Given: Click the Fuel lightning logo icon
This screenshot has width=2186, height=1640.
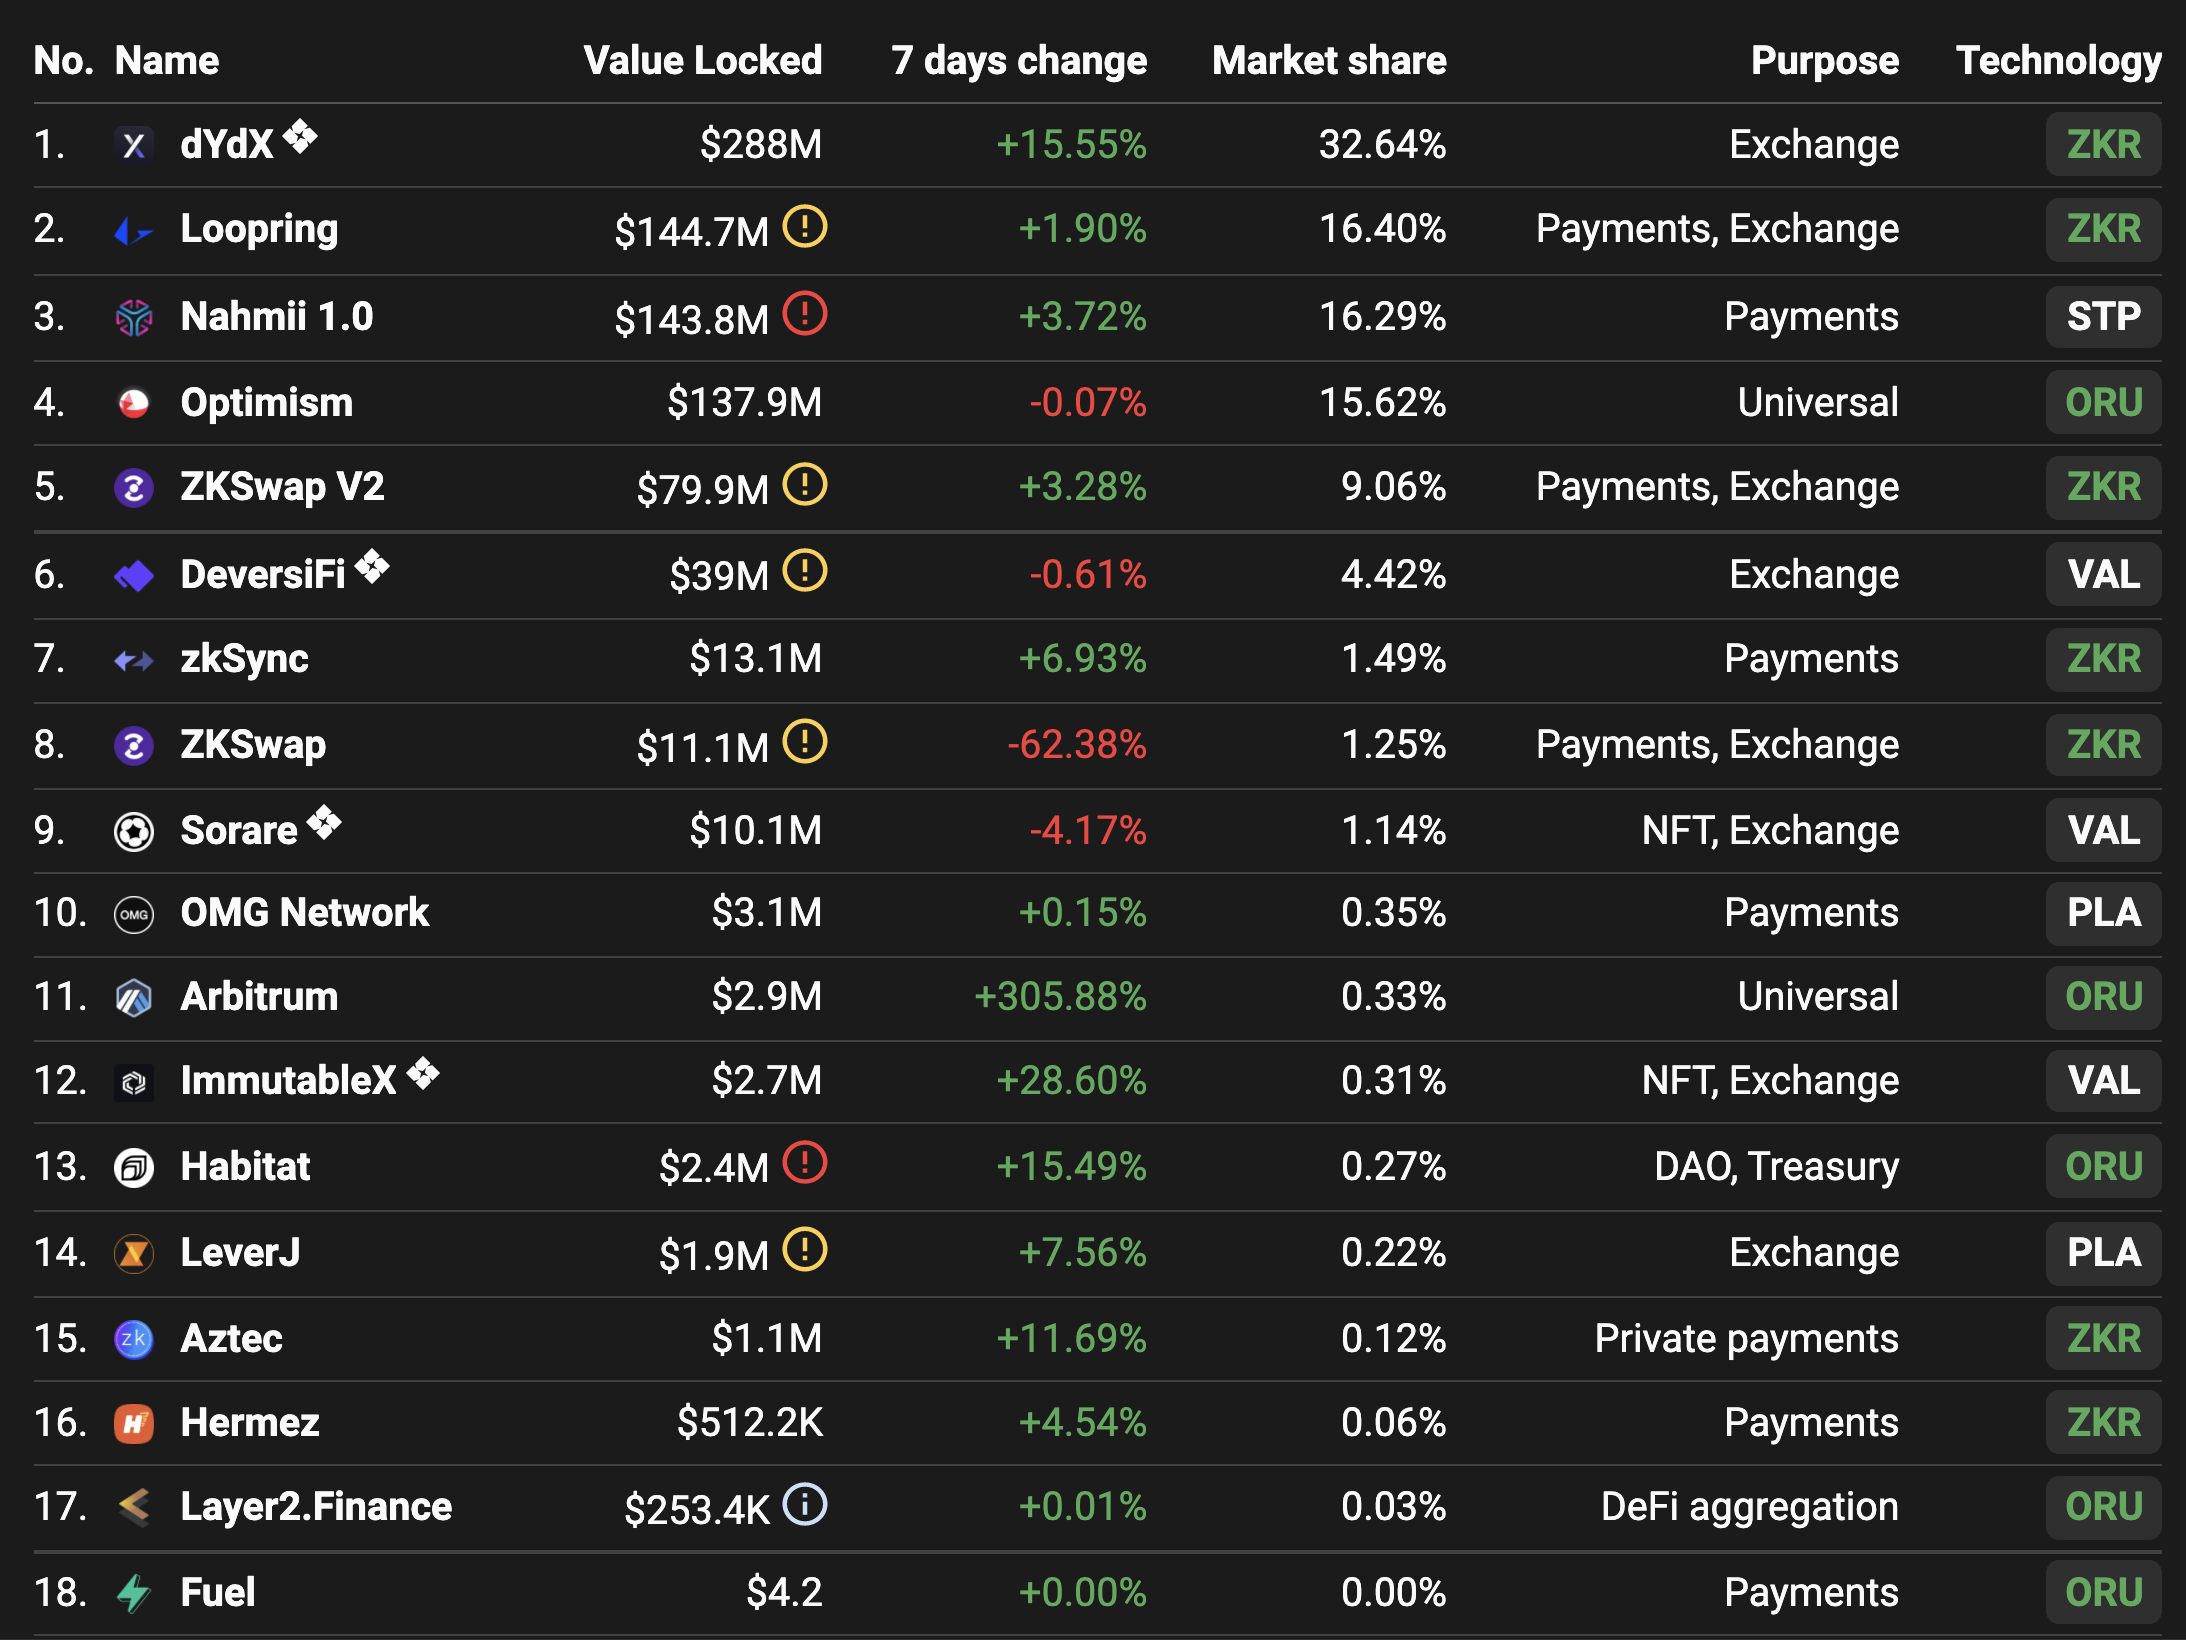Looking at the screenshot, I should 134,1592.
